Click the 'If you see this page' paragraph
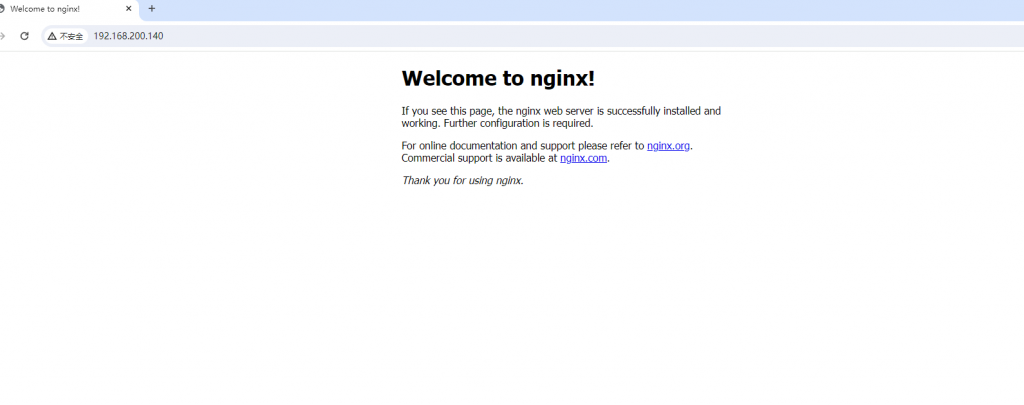The width and height of the screenshot is (1024, 405). tap(561, 117)
